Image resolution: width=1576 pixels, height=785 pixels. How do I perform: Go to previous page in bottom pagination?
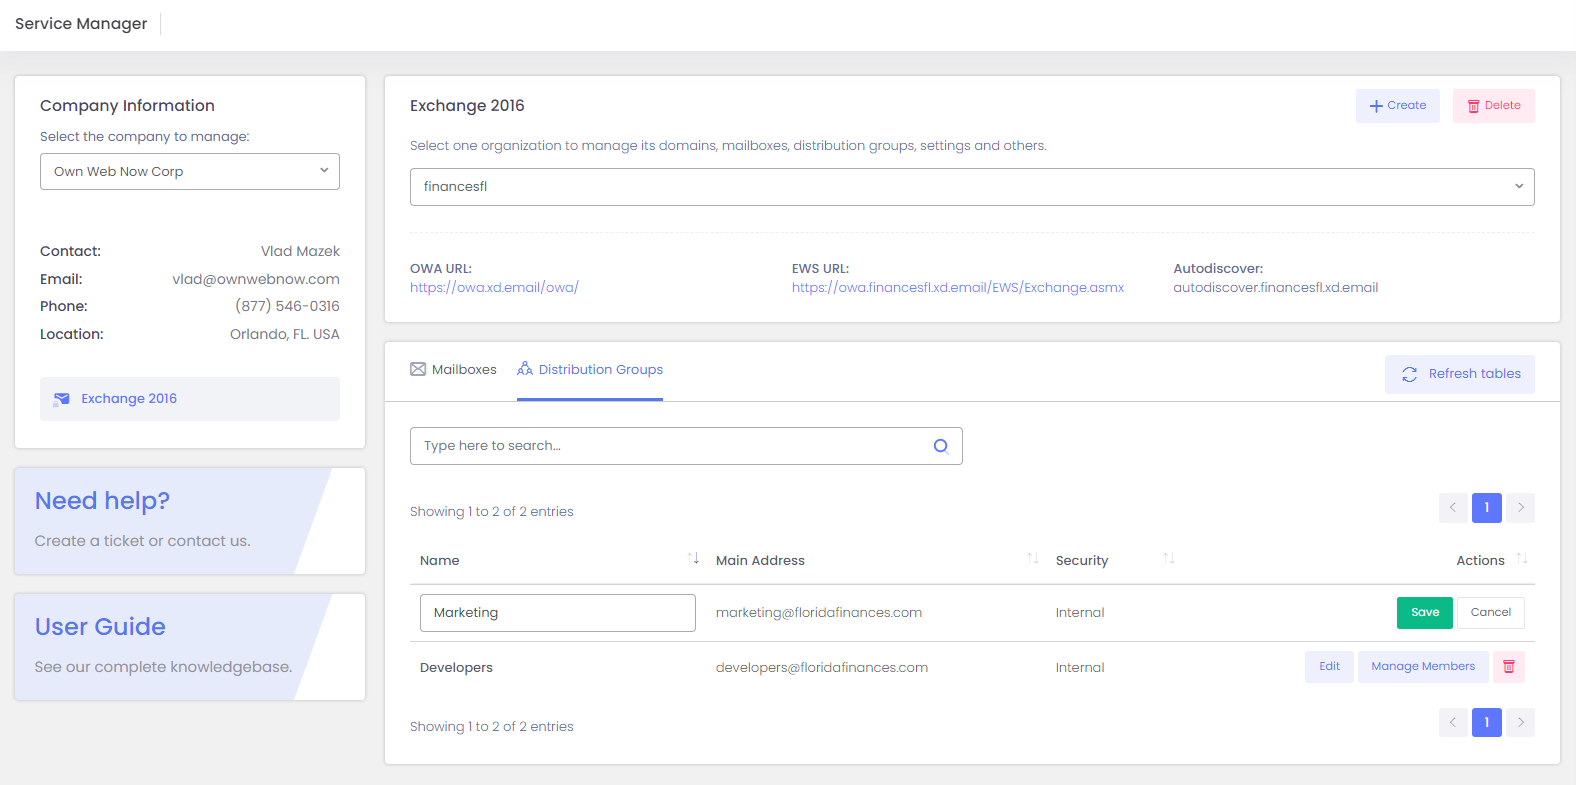pos(1453,722)
